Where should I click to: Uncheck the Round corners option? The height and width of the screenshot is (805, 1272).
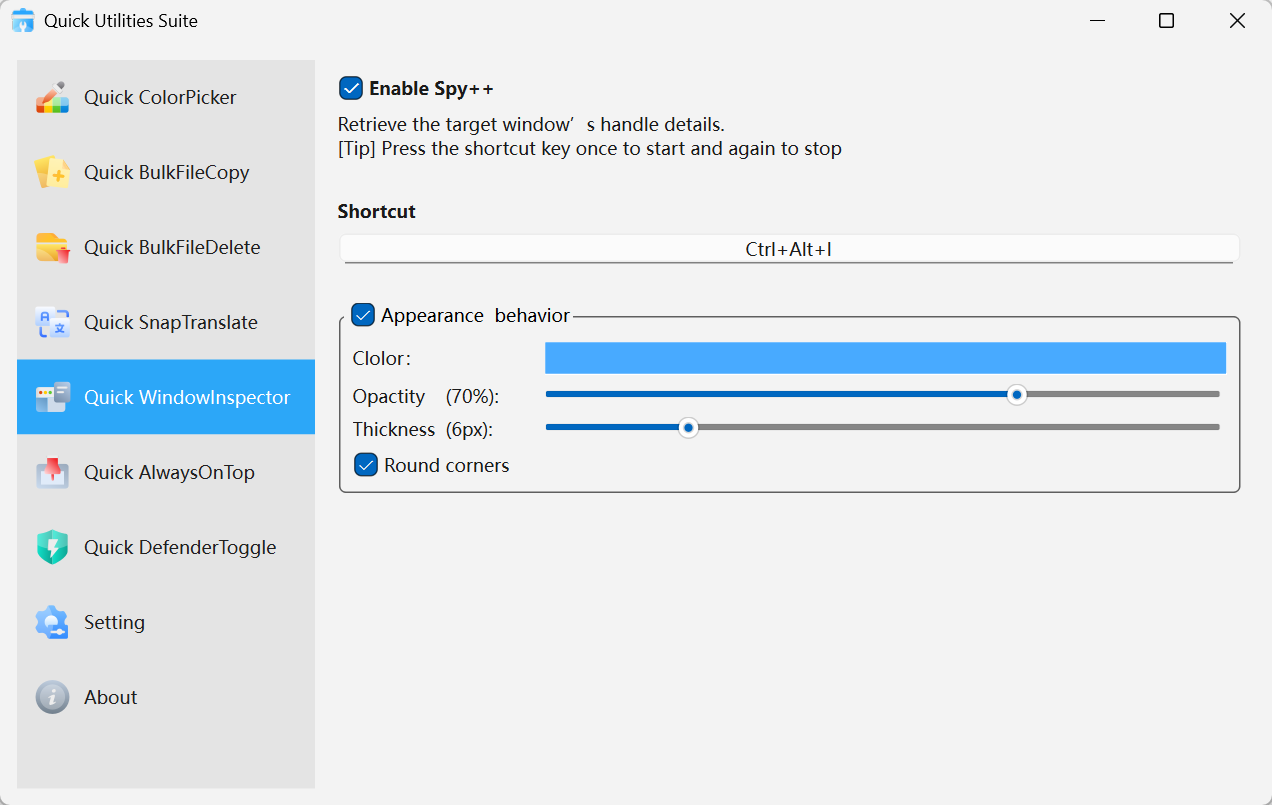coord(367,465)
